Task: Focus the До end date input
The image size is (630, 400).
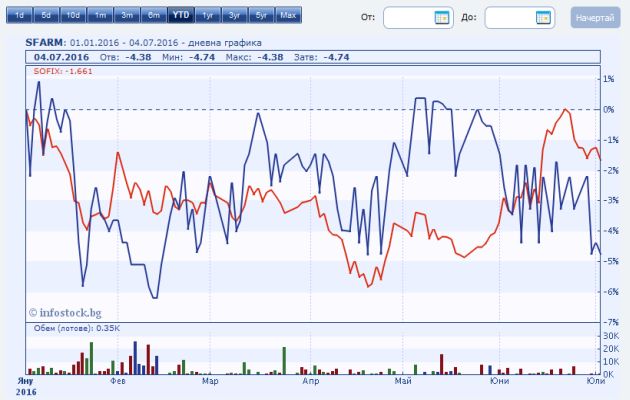Action: [x=520, y=18]
